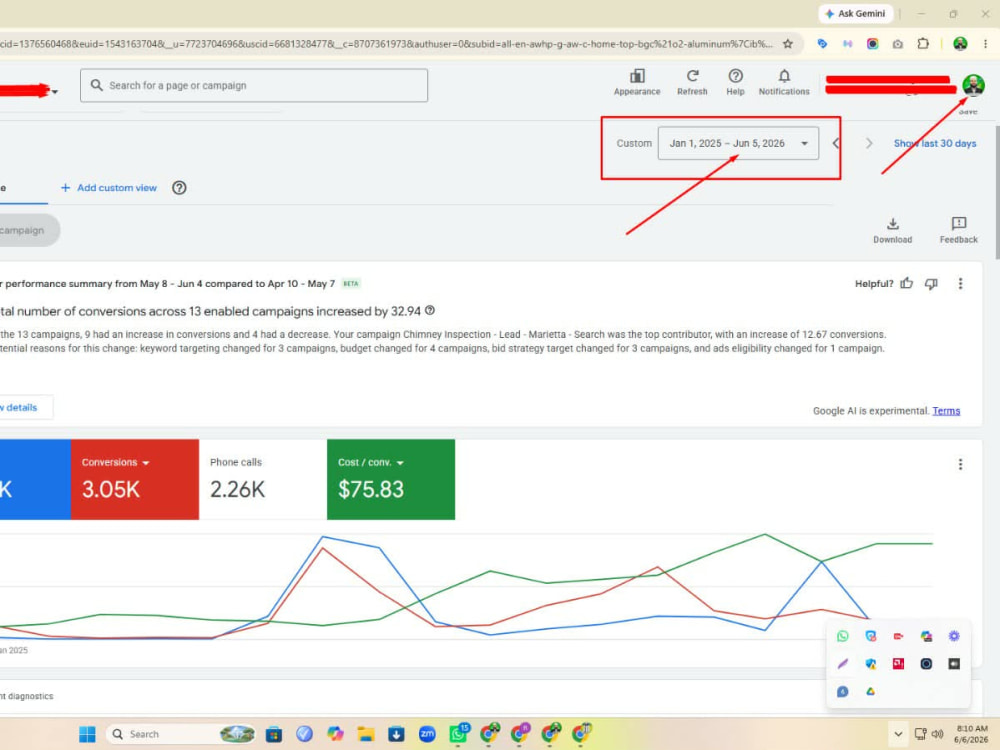Focus the page or campaign search field
The width and height of the screenshot is (1000, 750).
click(254, 85)
